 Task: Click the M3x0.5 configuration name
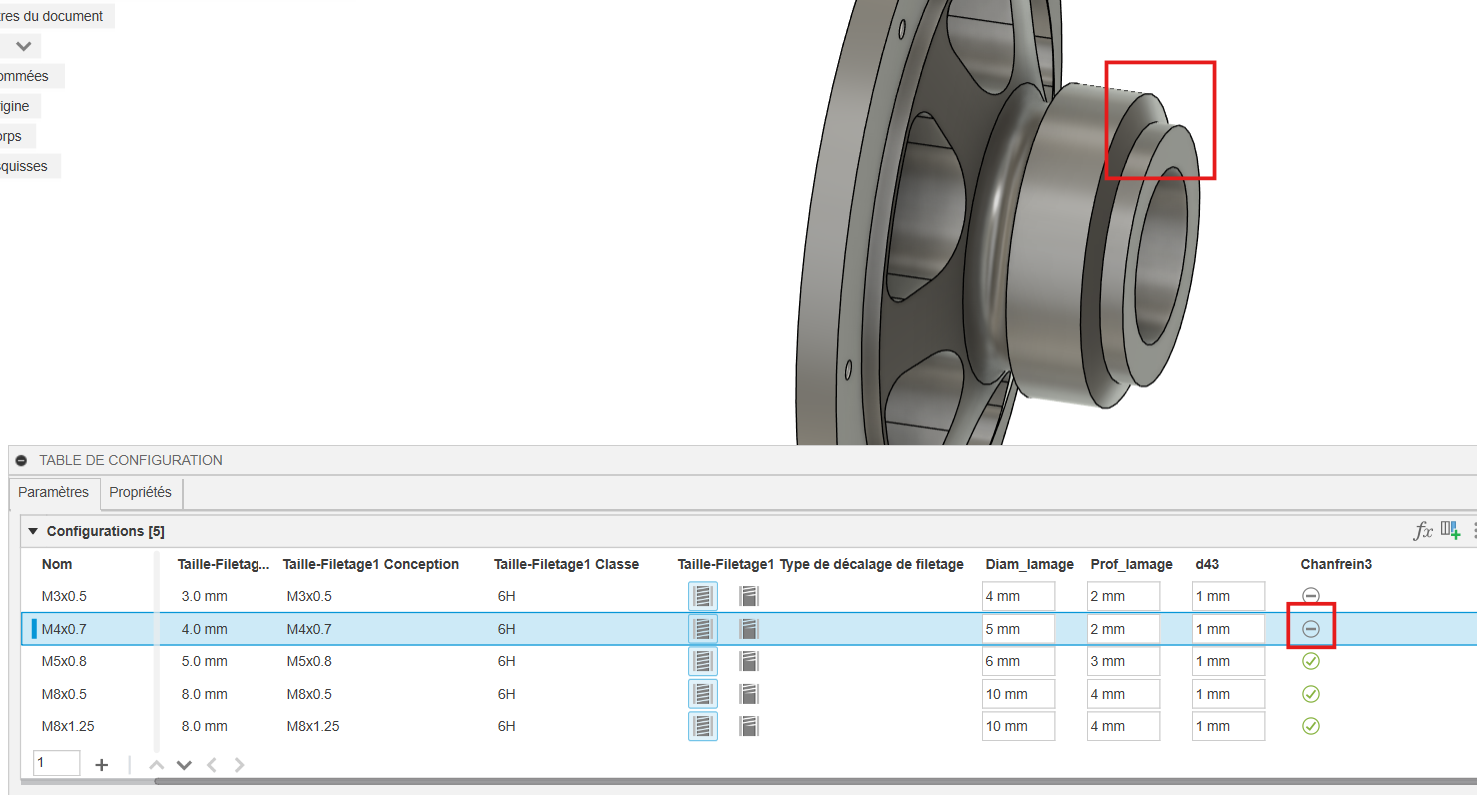pyautogui.click(x=64, y=596)
